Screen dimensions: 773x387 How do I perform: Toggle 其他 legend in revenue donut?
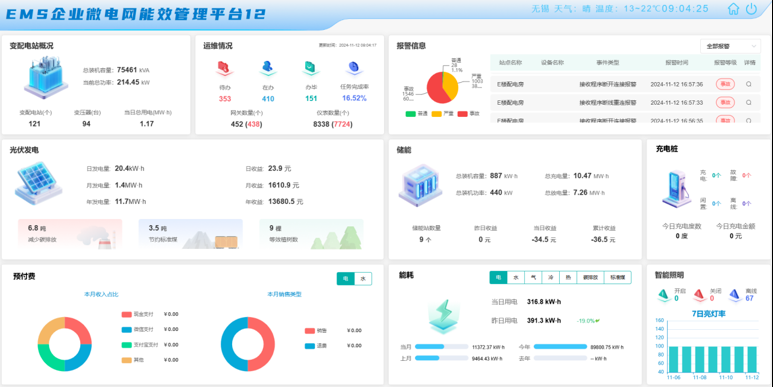click(x=133, y=360)
